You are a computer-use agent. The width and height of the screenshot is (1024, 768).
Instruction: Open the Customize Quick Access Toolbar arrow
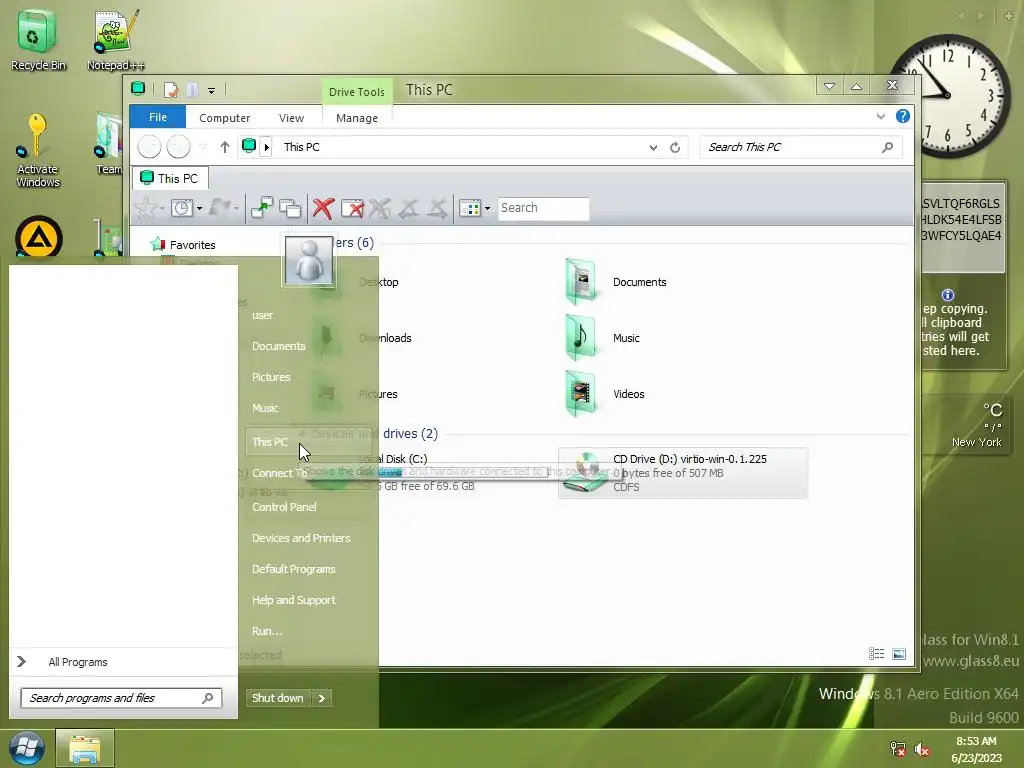[212, 90]
